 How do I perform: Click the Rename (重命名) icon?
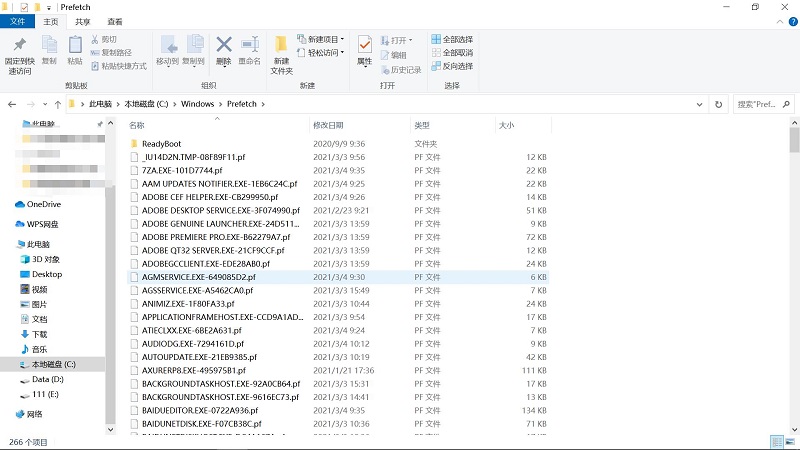click(249, 49)
